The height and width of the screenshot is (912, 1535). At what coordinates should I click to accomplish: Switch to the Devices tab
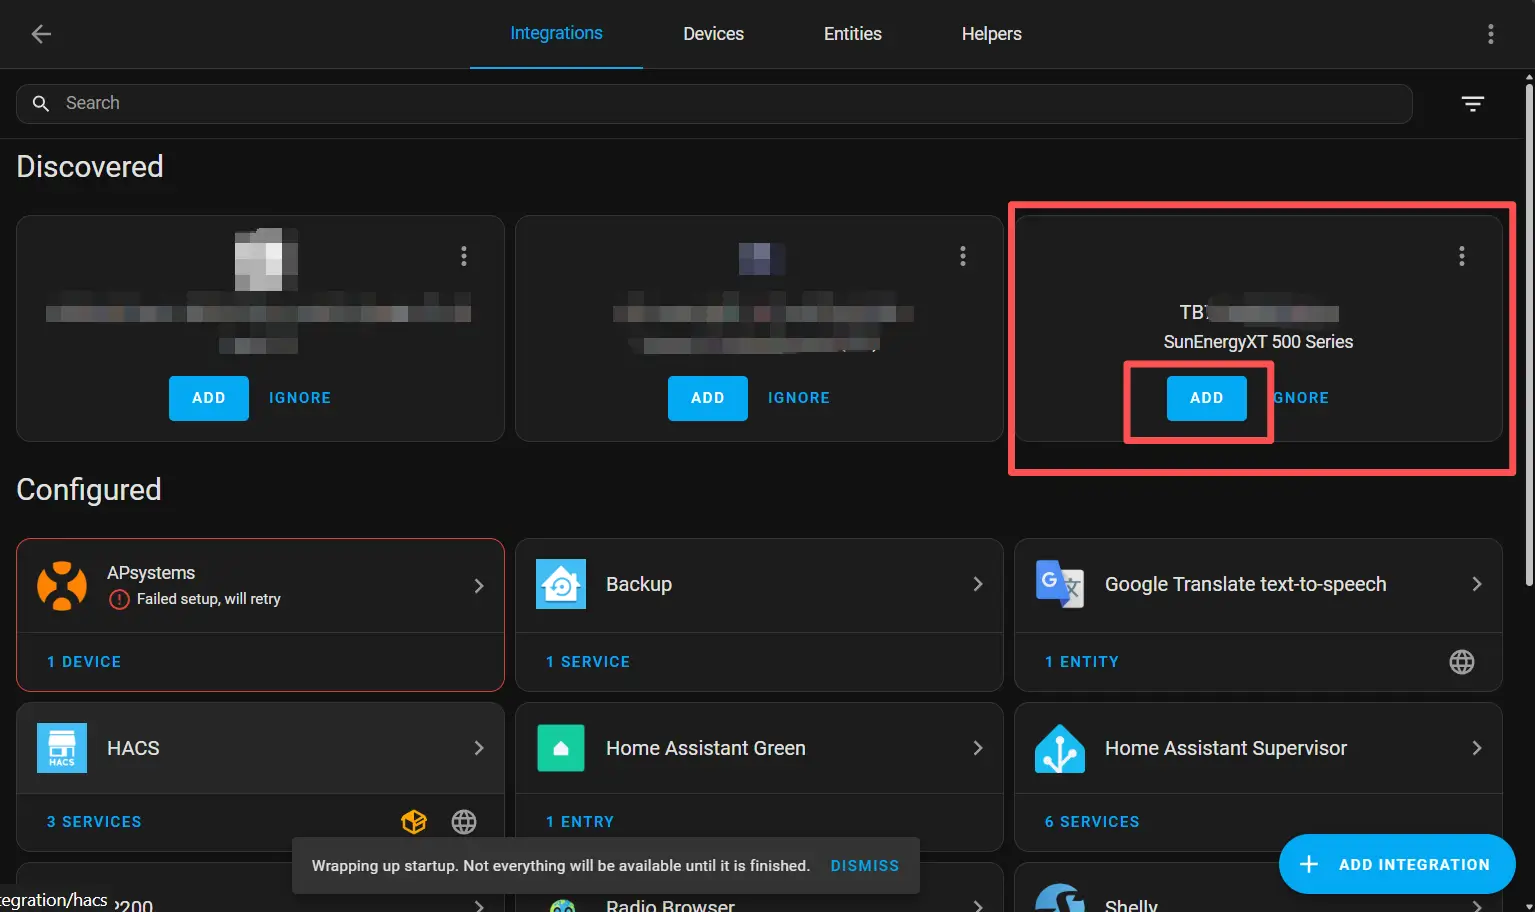713,34
